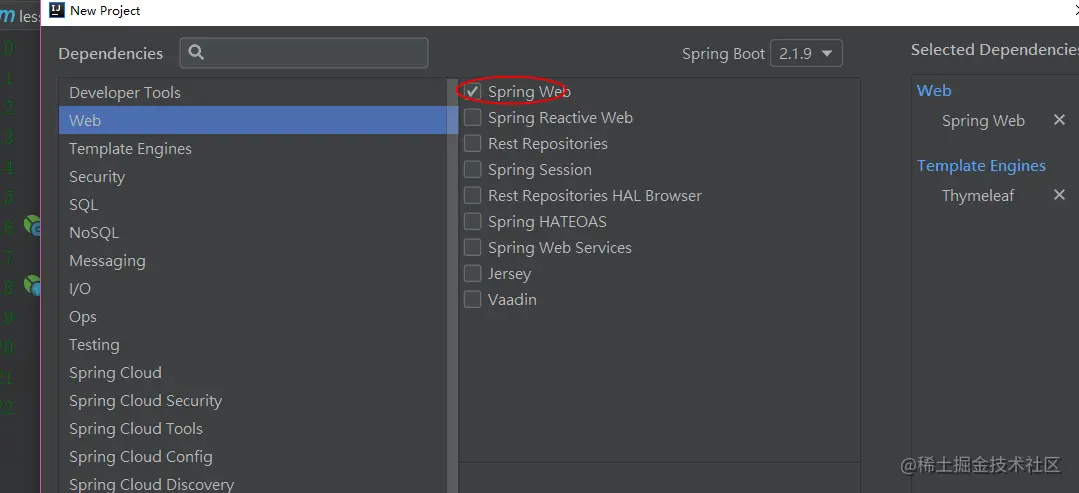The image size is (1079, 493).
Task: Click the search magnifier icon
Action: coord(195,52)
